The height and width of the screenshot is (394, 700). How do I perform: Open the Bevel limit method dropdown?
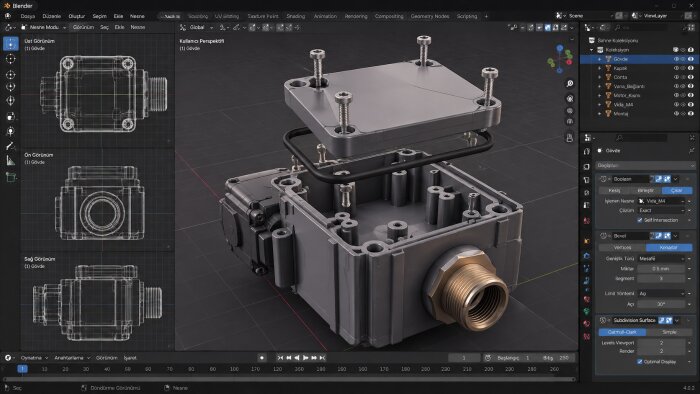[661, 293]
